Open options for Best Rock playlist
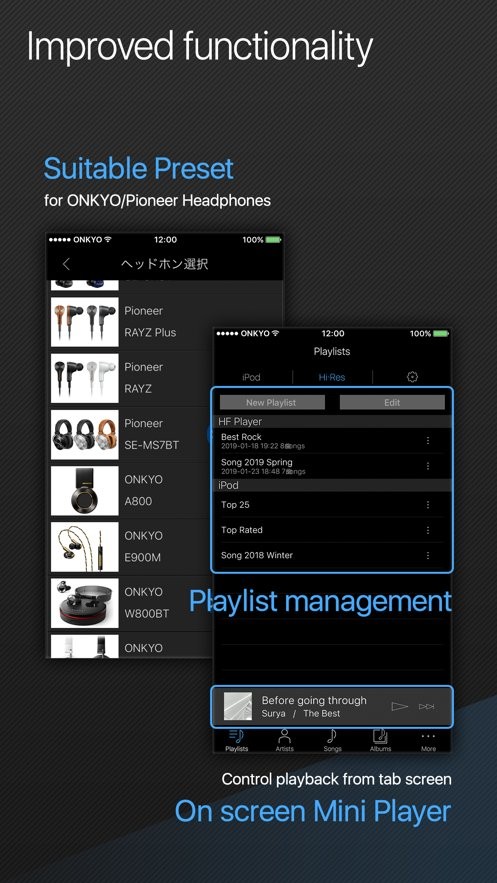The height and width of the screenshot is (883, 497). 428,440
